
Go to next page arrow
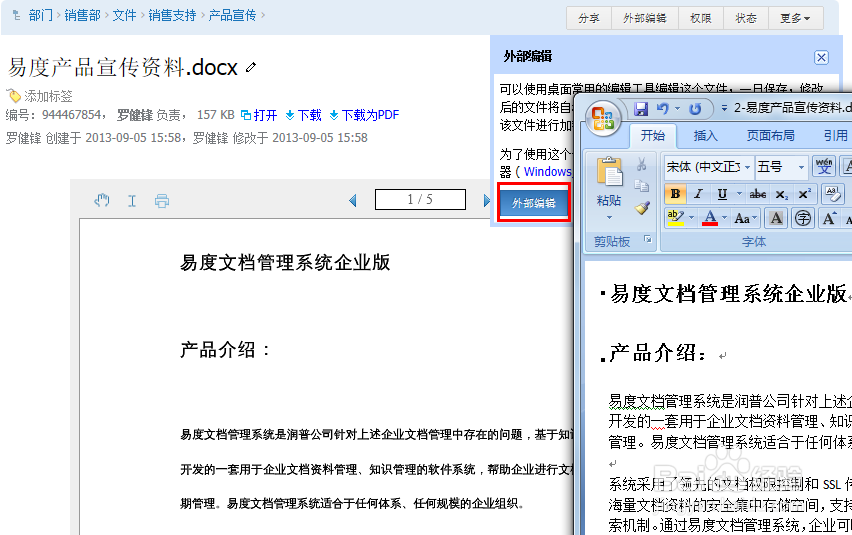tap(486, 200)
